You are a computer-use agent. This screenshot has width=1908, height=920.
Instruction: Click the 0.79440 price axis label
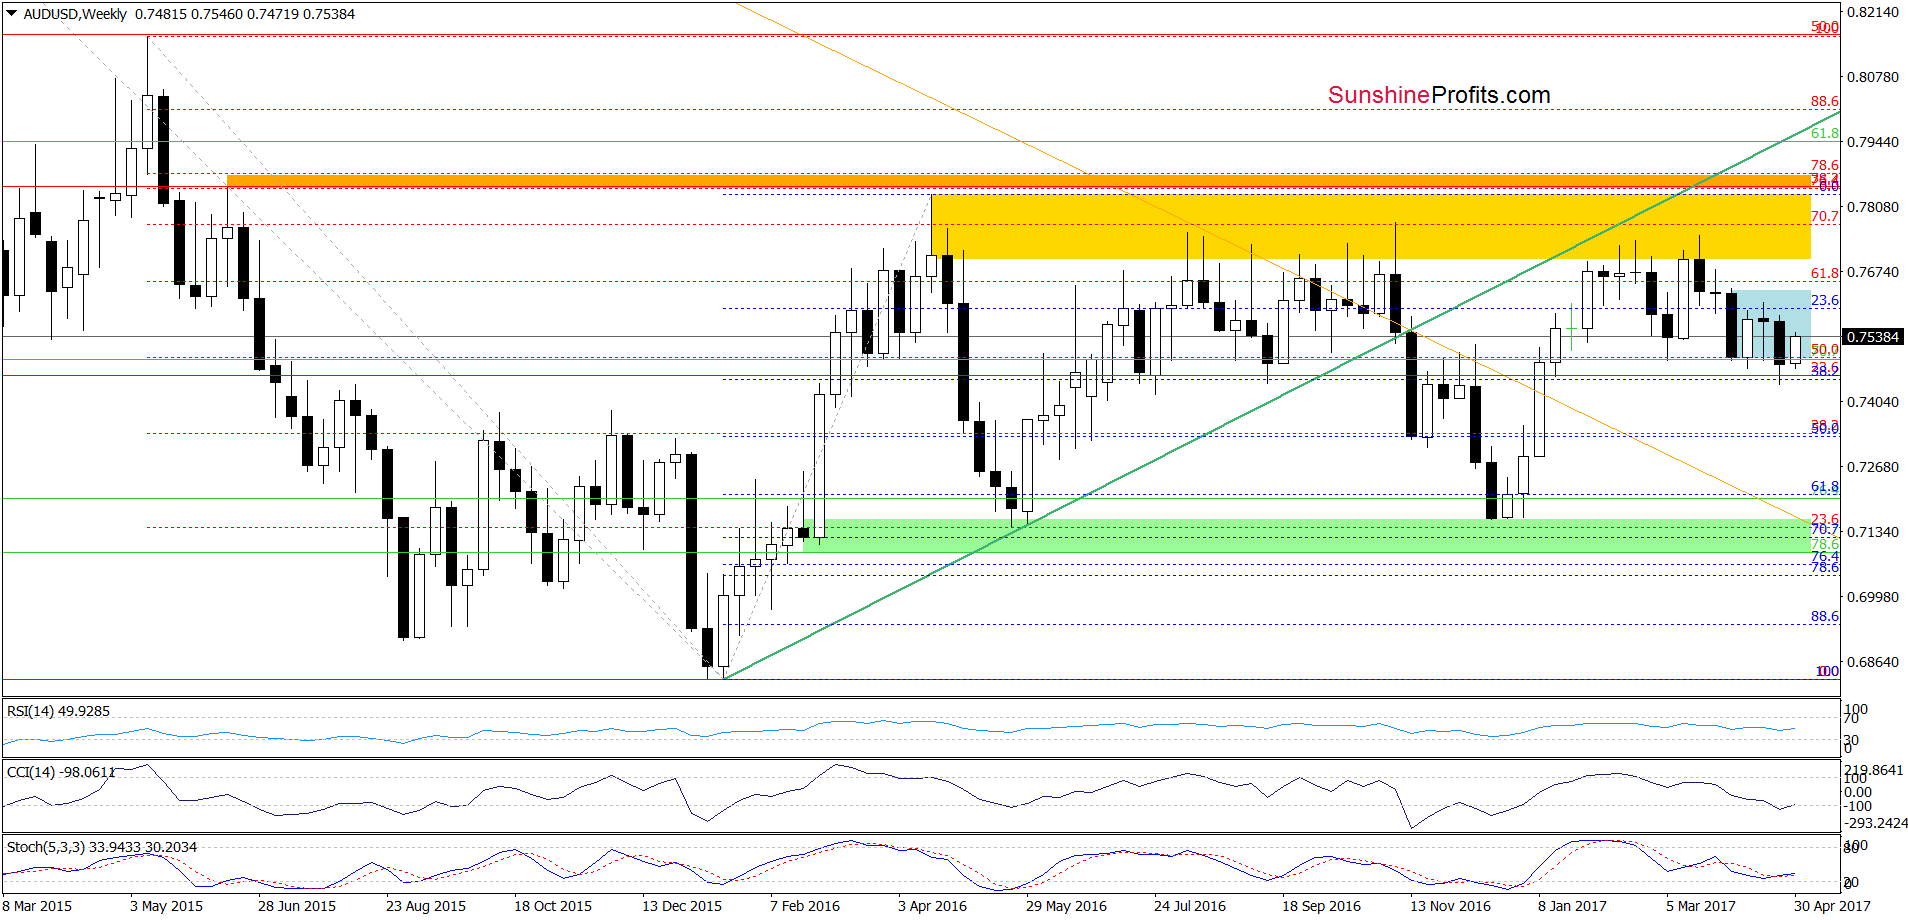[1872, 142]
